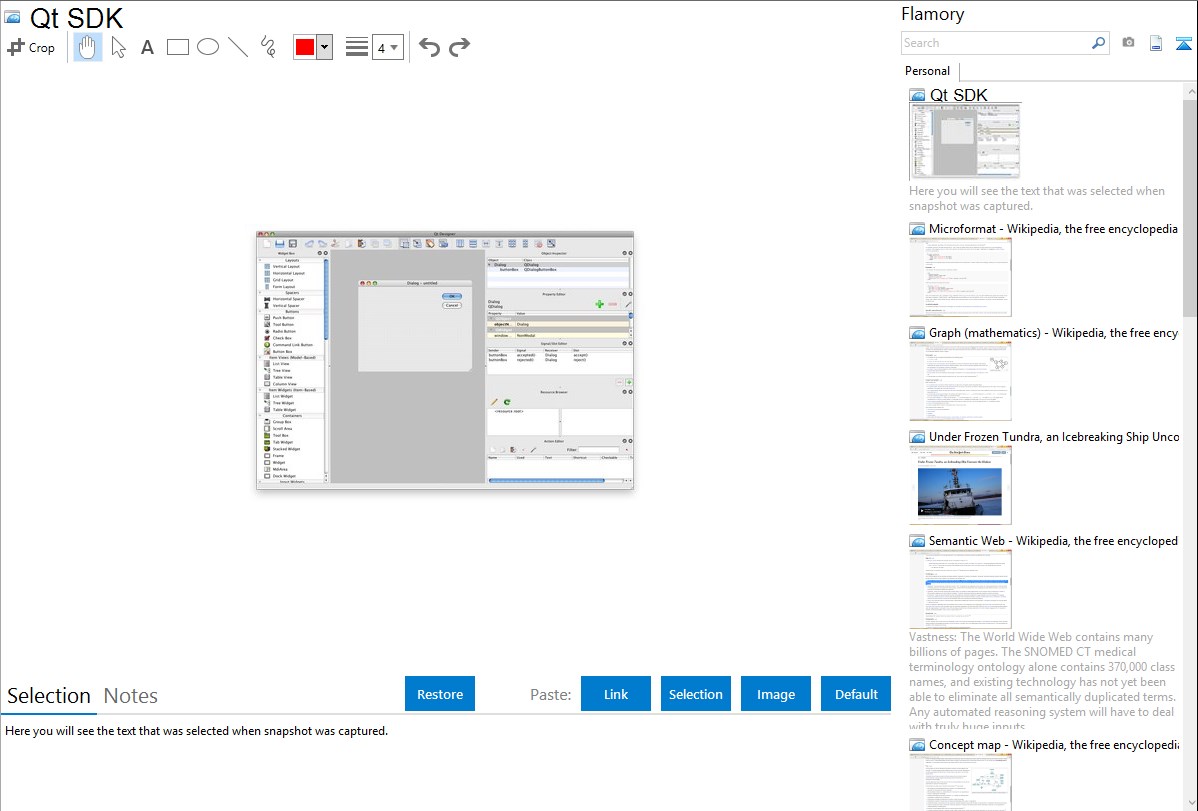The width and height of the screenshot is (1198, 811).
Task: Open the color picker dropdown arrow
Action: click(x=325, y=47)
